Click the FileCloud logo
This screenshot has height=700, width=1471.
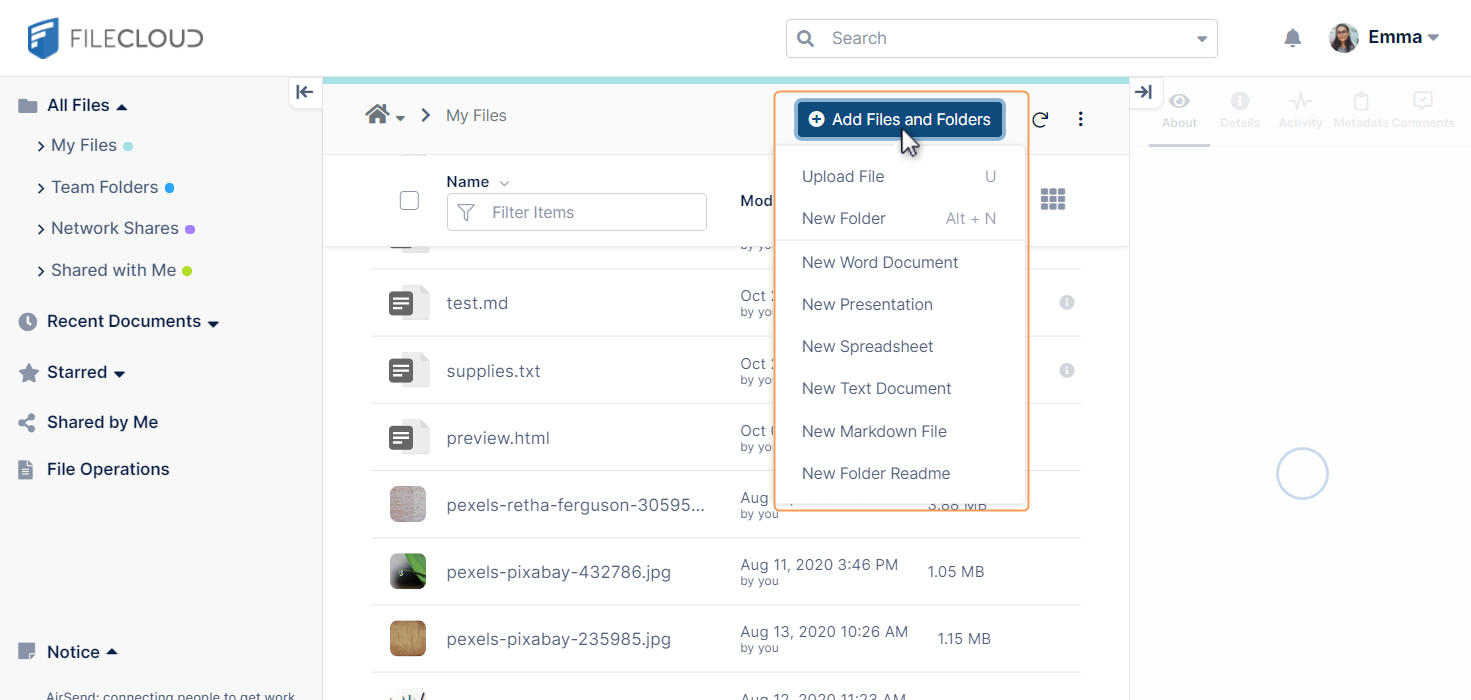(115, 38)
